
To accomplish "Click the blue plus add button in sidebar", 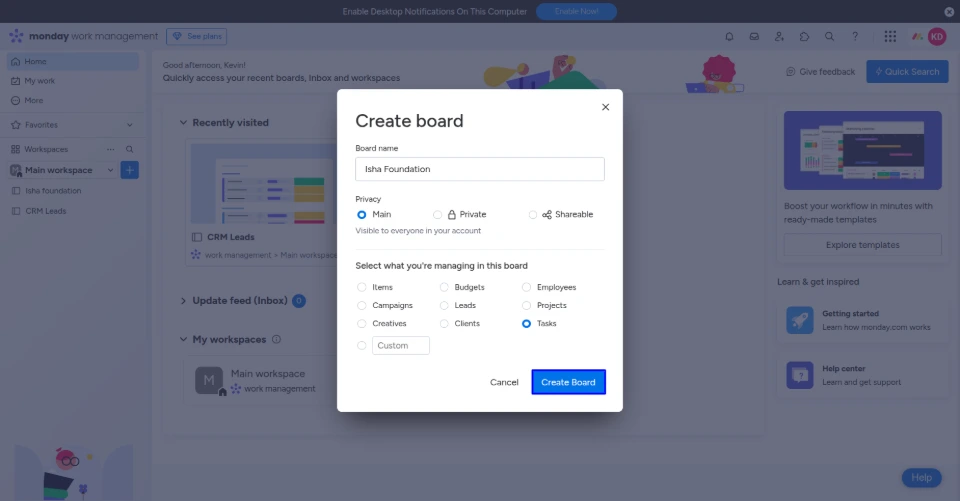I will pyautogui.click(x=130, y=170).
